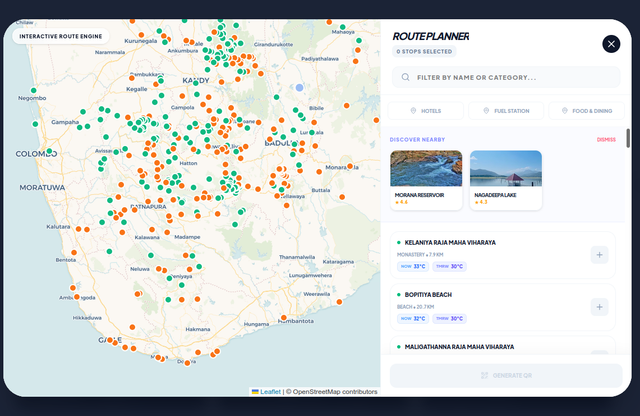Click Kelaniya NOW 33°C temperature chip
Image resolution: width=640 pixels, height=416 pixels.
413,267
